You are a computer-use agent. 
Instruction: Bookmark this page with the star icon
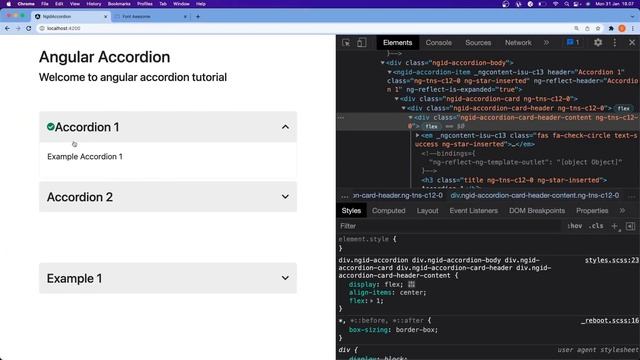pyautogui.click(x=598, y=28)
